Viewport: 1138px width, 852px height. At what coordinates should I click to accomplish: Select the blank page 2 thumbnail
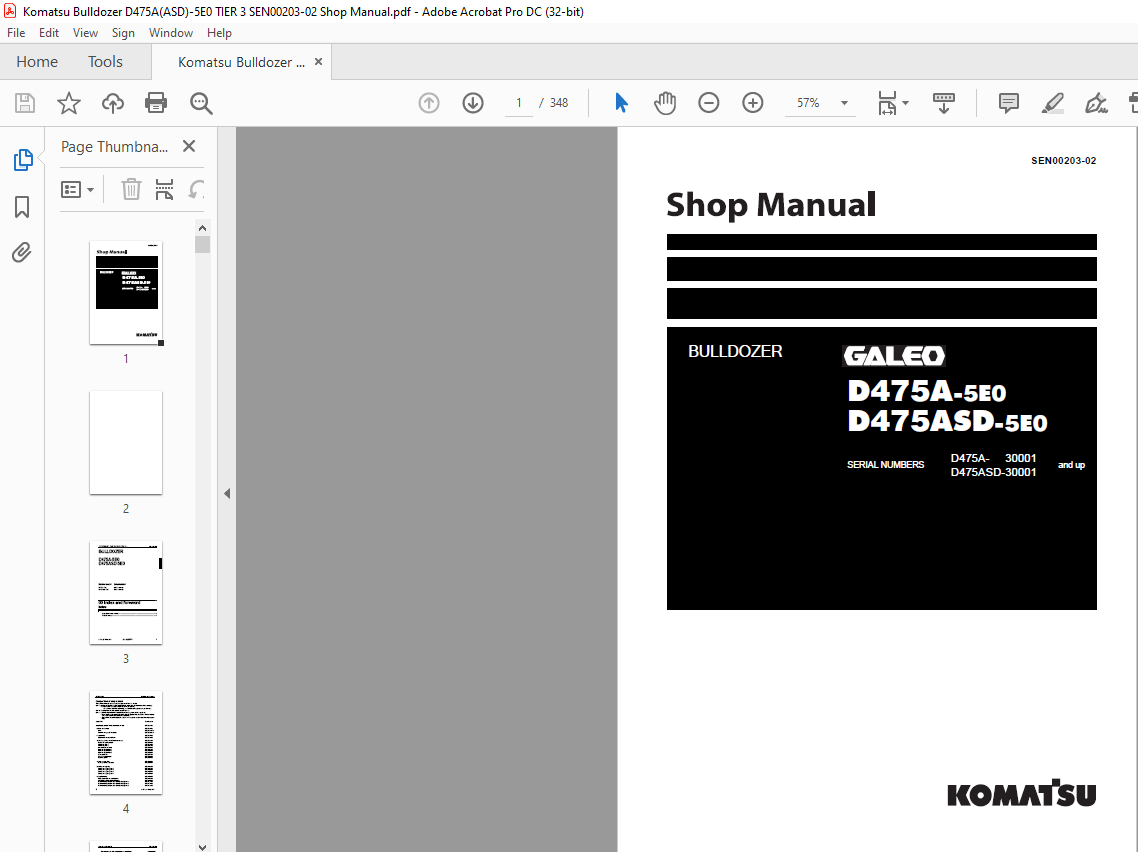(x=126, y=443)
